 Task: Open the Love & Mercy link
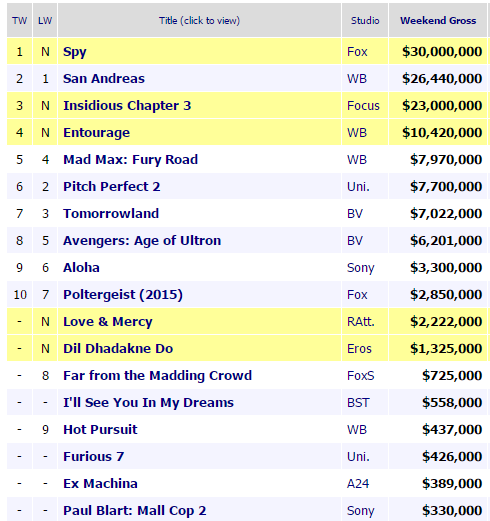coord(108,322)
